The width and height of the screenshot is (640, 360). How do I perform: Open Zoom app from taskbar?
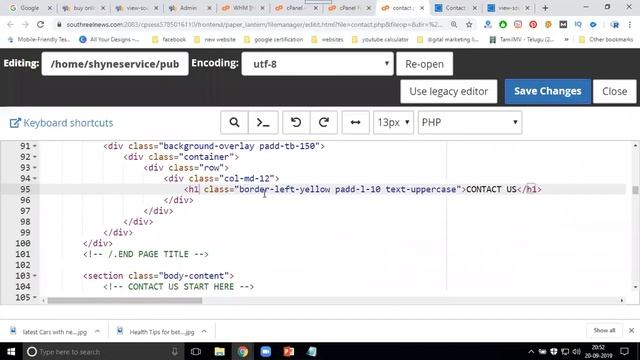point(266,351)
